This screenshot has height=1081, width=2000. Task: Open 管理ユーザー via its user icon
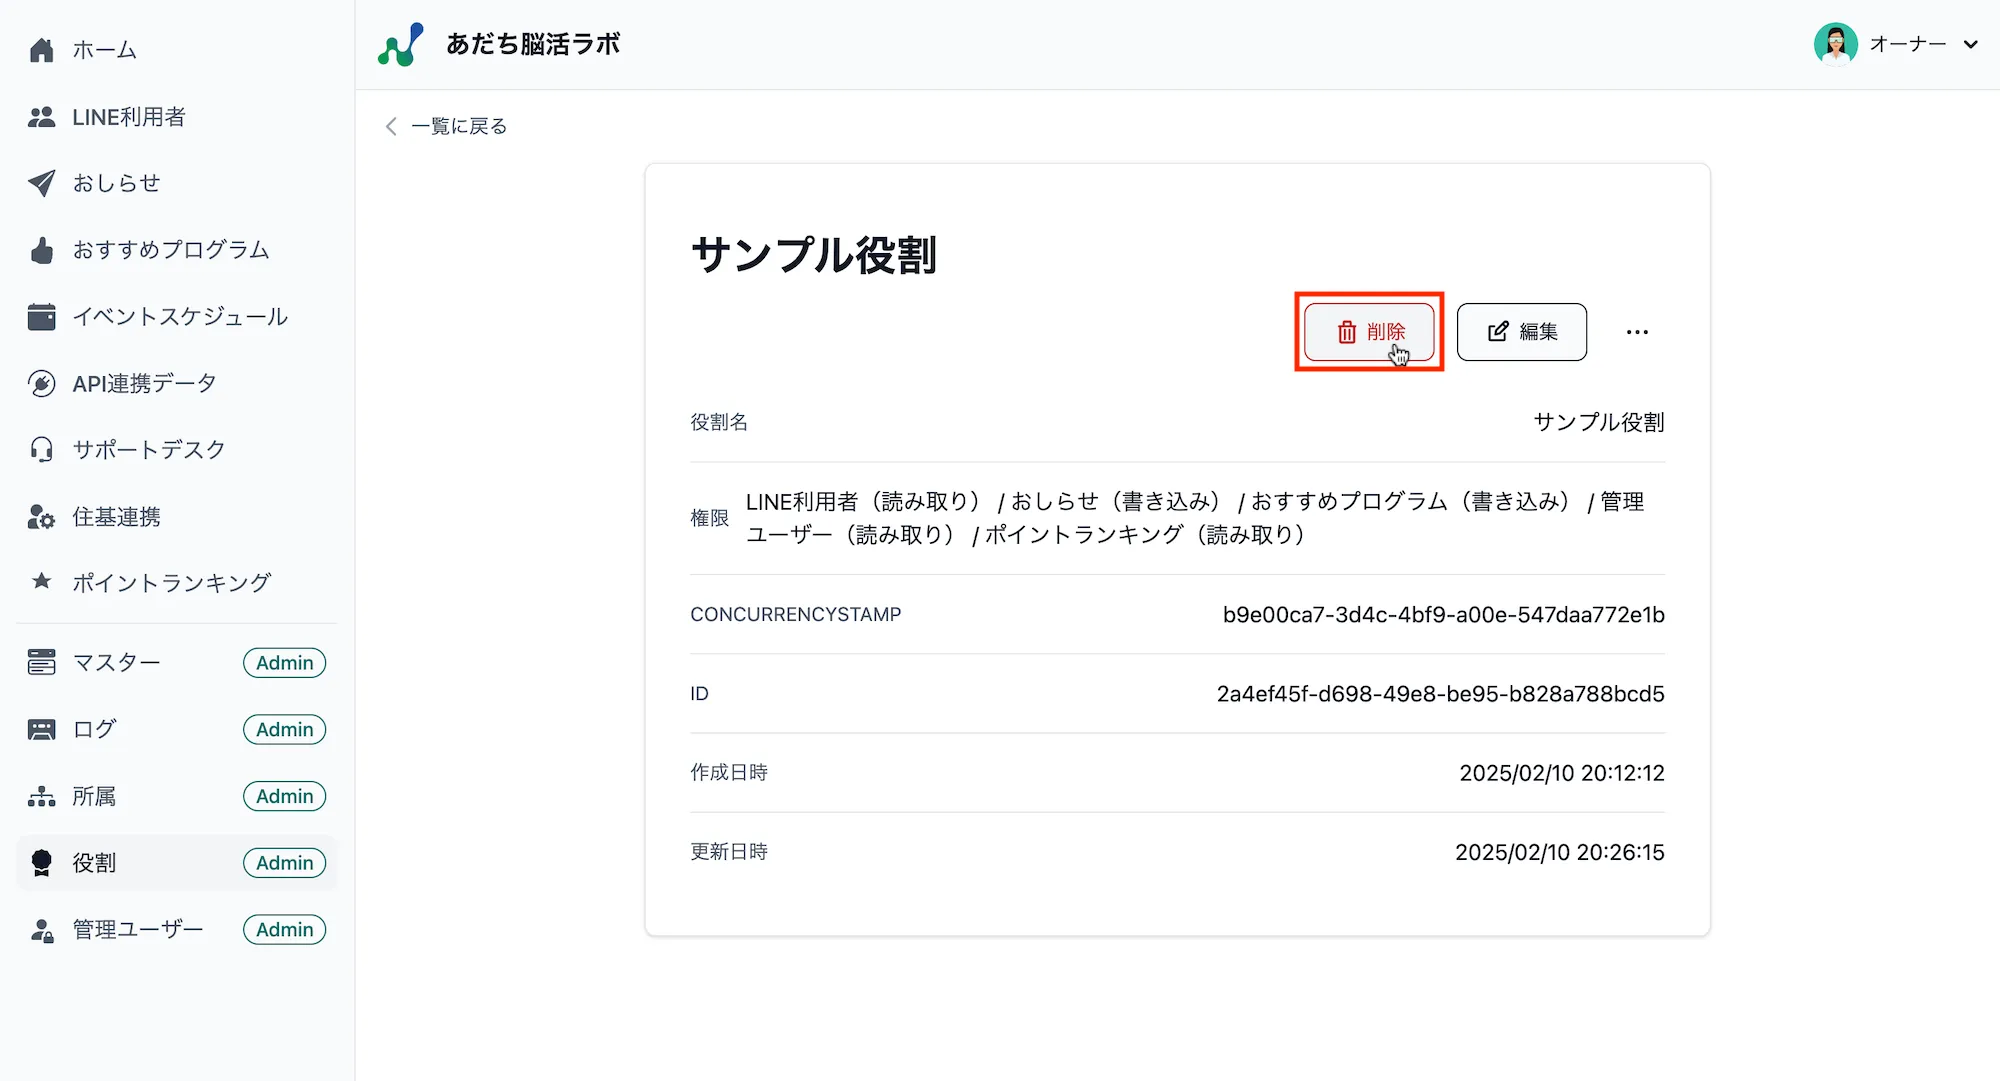41,929
